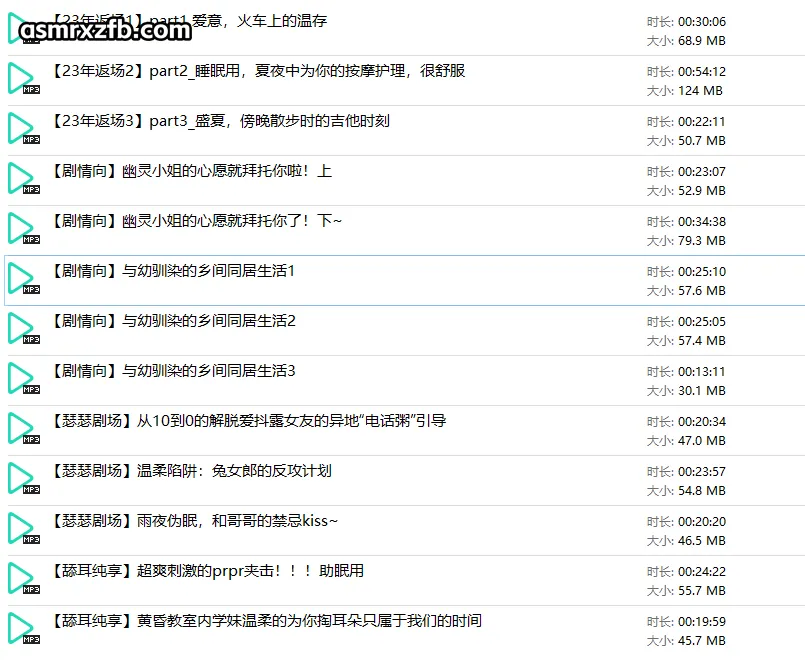Select 【剧情向】与幼驯染的乡间同居生活2
The image size is (805, 668).
pos(174,321)
